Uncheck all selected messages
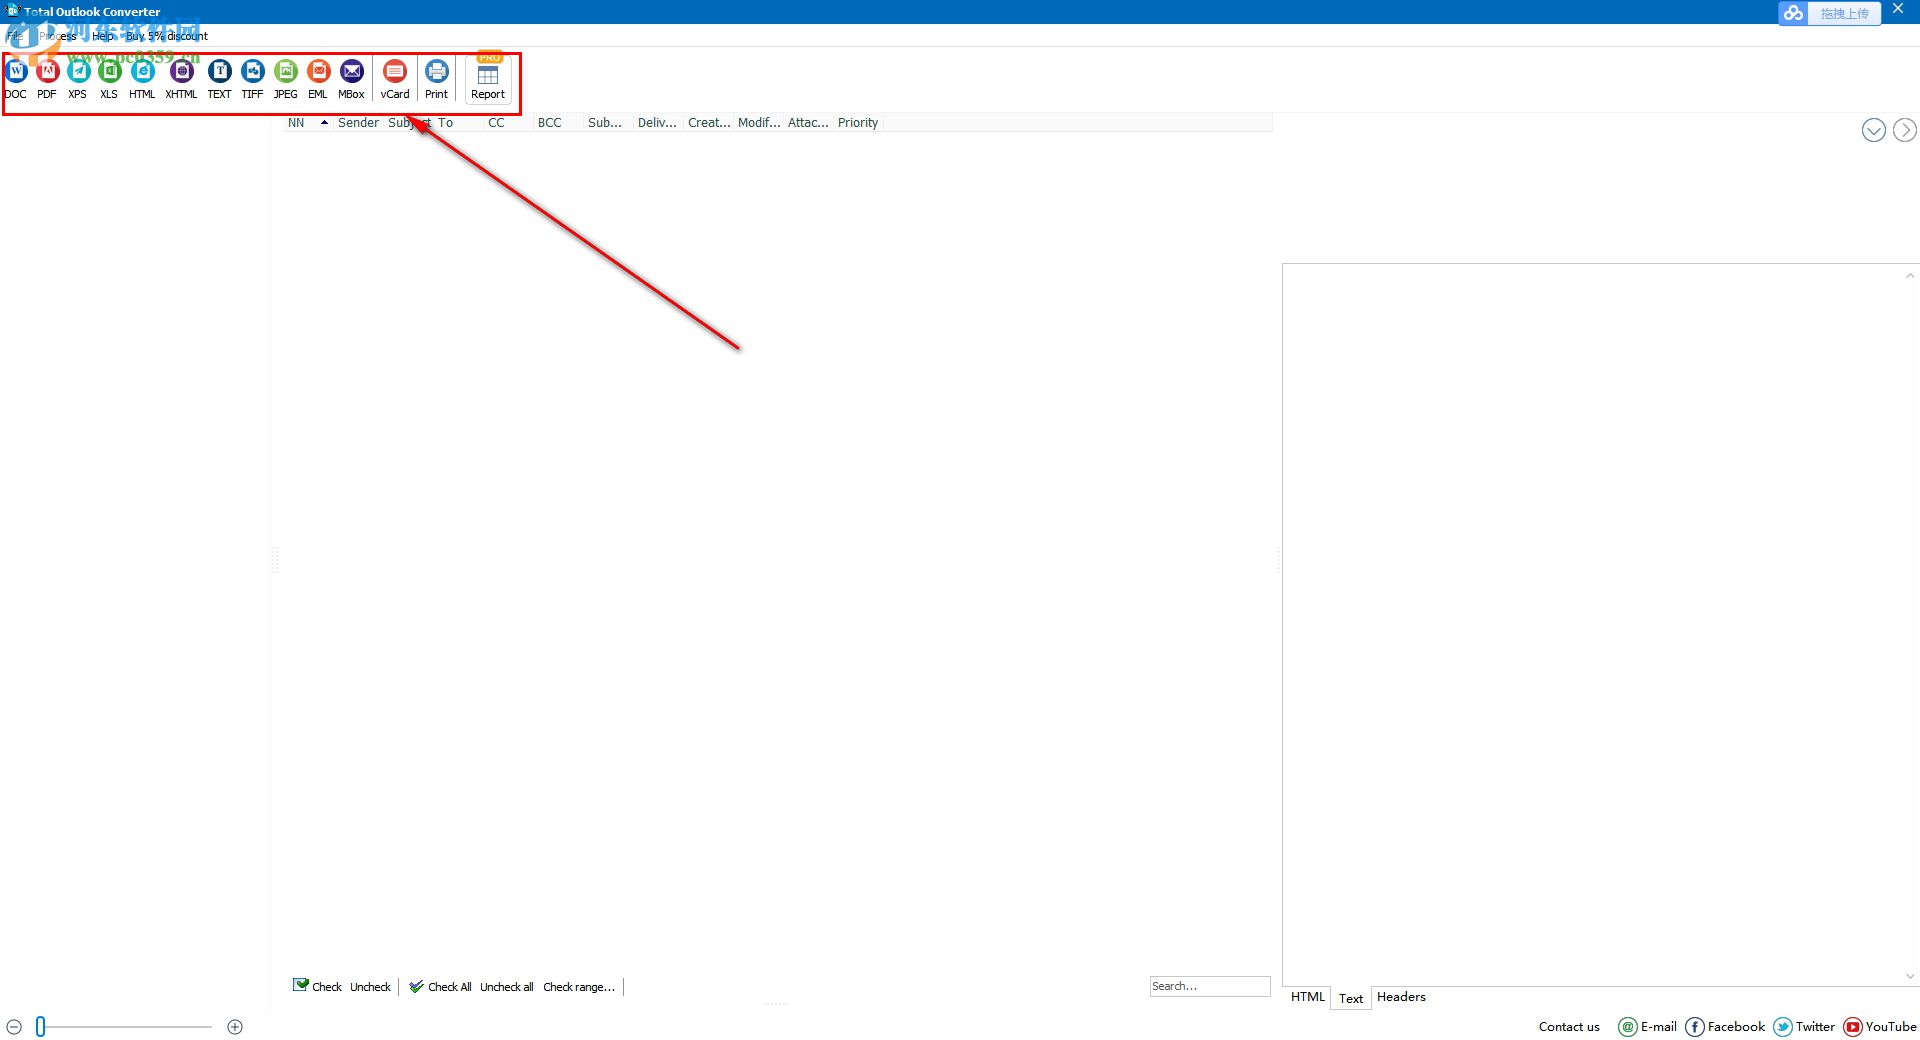Viewport: 1920px width, 1040px height. click(x=507, y=987)
